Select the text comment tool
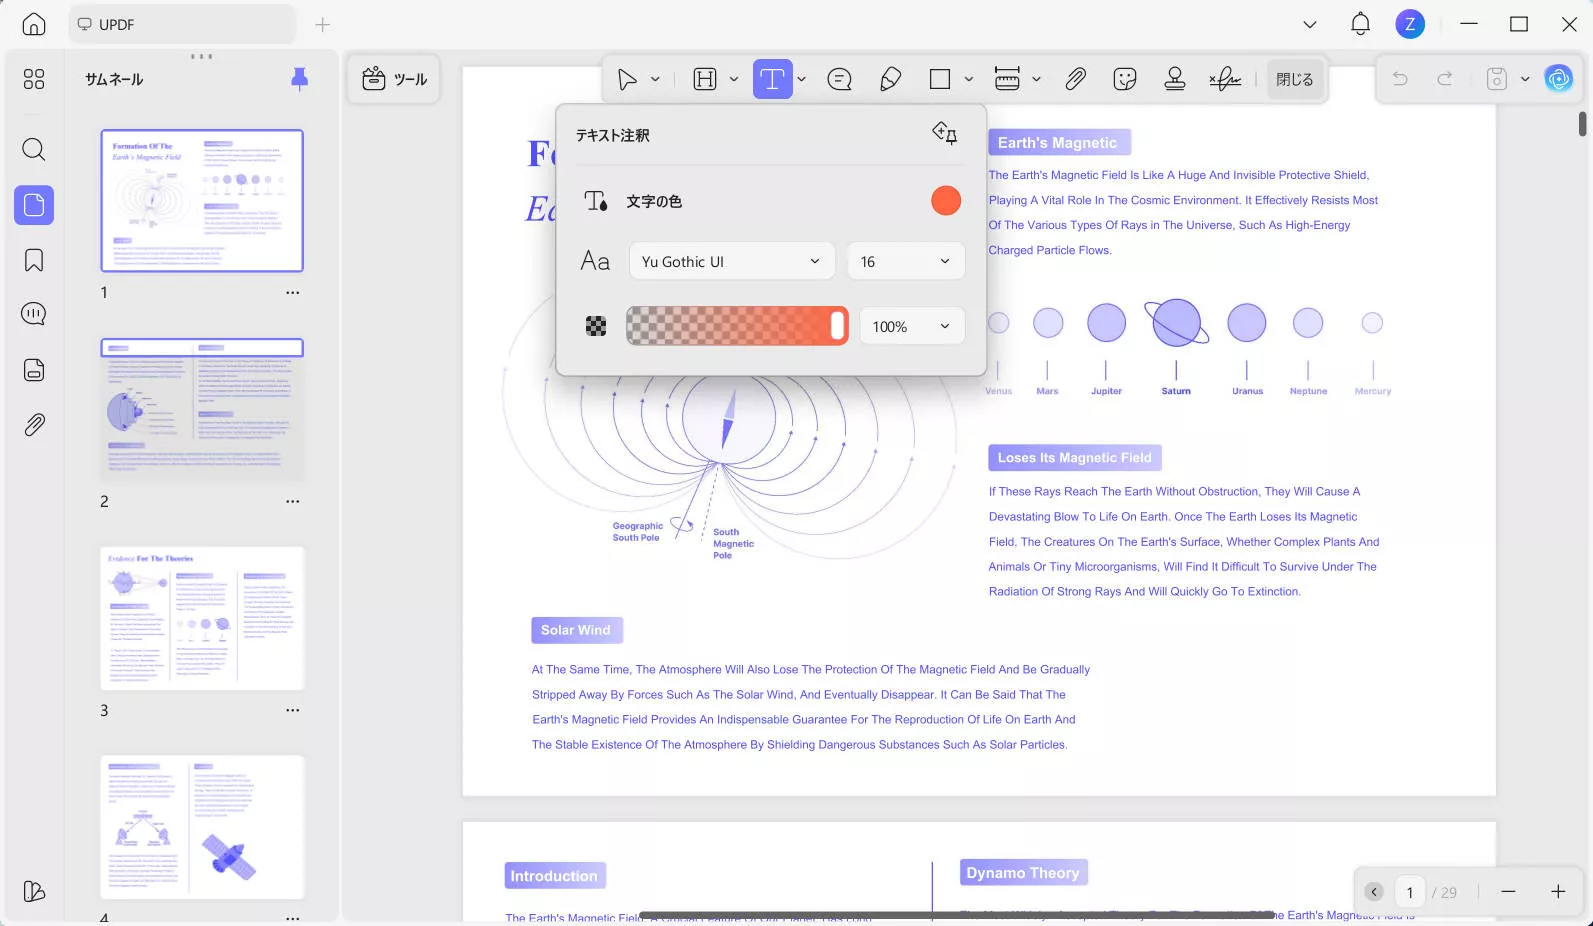Image resolution: width=1593 pixels, height=926 pixels. pos(772,79)
